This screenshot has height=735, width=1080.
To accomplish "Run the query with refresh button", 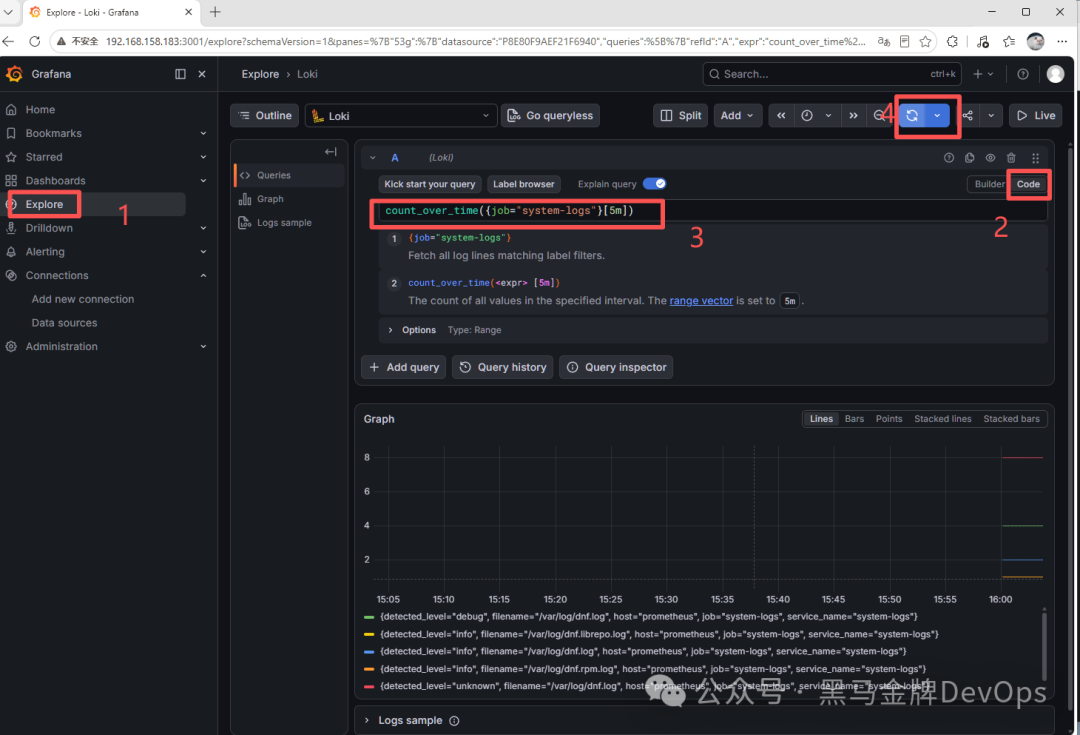I will tap(912, 116).
